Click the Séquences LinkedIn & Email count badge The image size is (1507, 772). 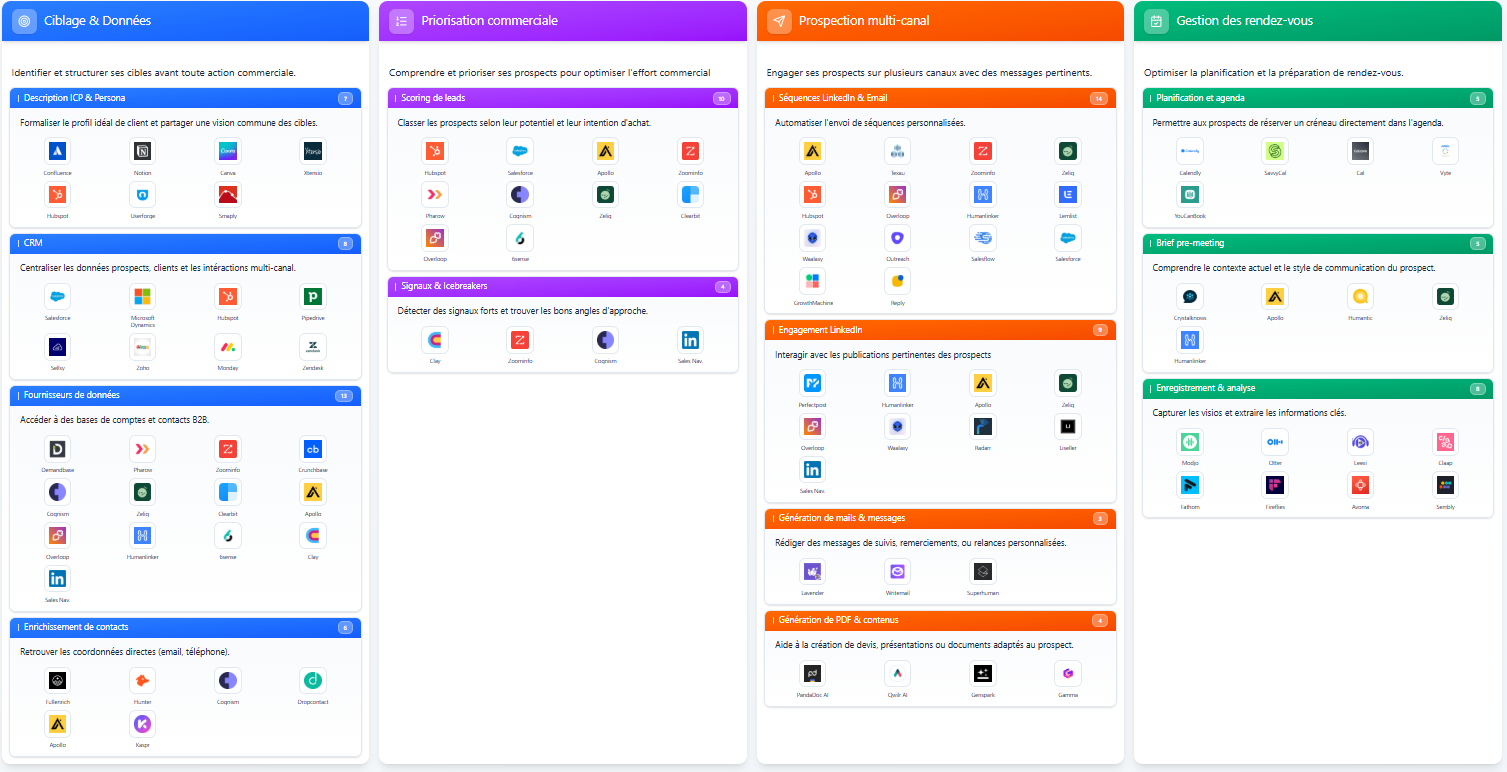pyautogui.click(x=1099, y=98)
